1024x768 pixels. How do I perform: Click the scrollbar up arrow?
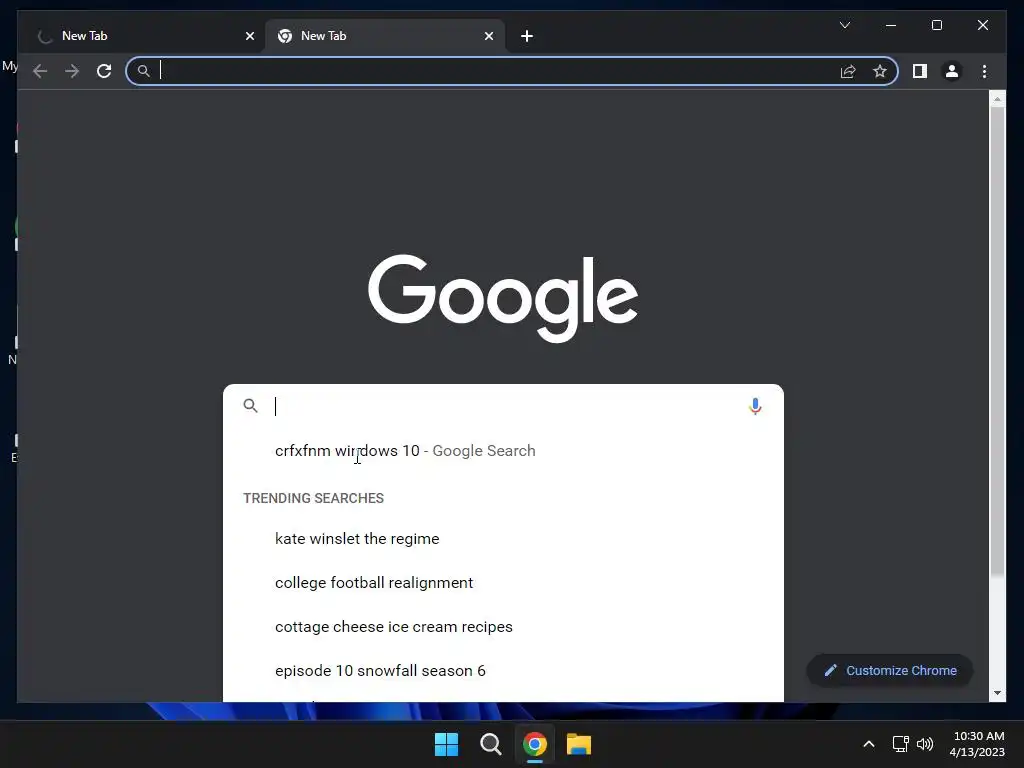tap(997, 99)
